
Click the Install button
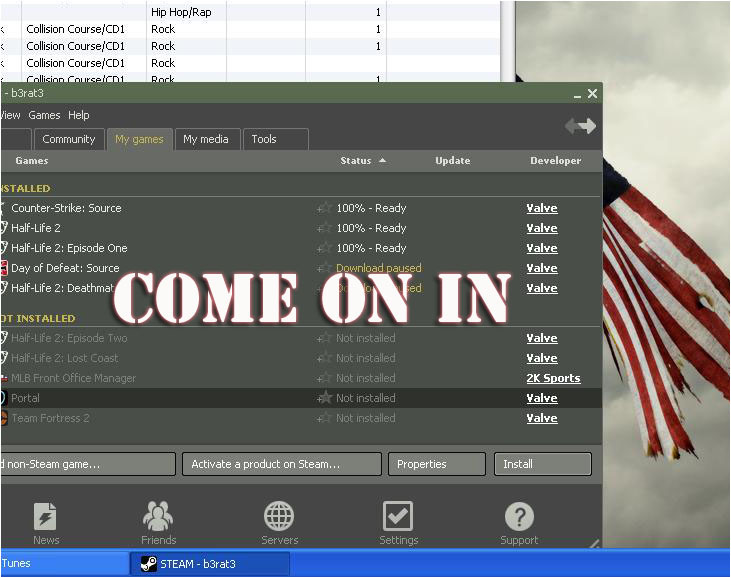pos(543,464)
